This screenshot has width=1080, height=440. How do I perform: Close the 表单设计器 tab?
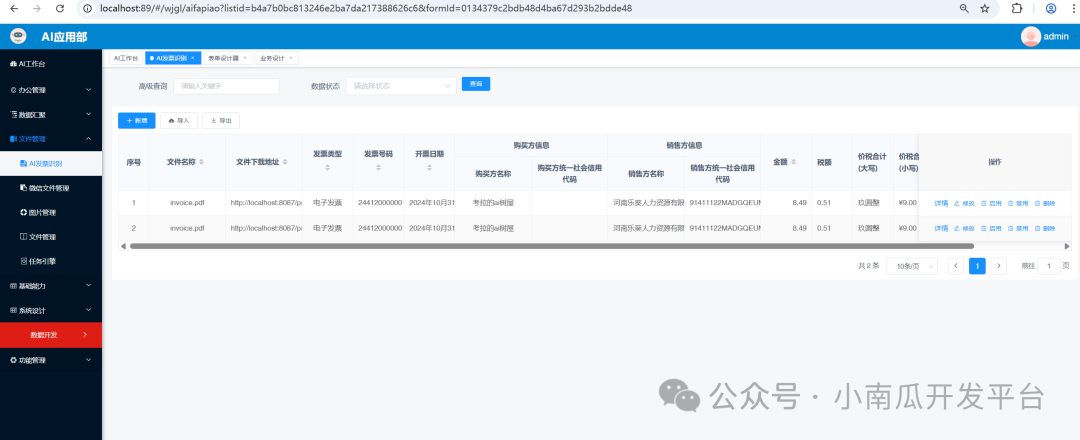(x=245, y=59)
